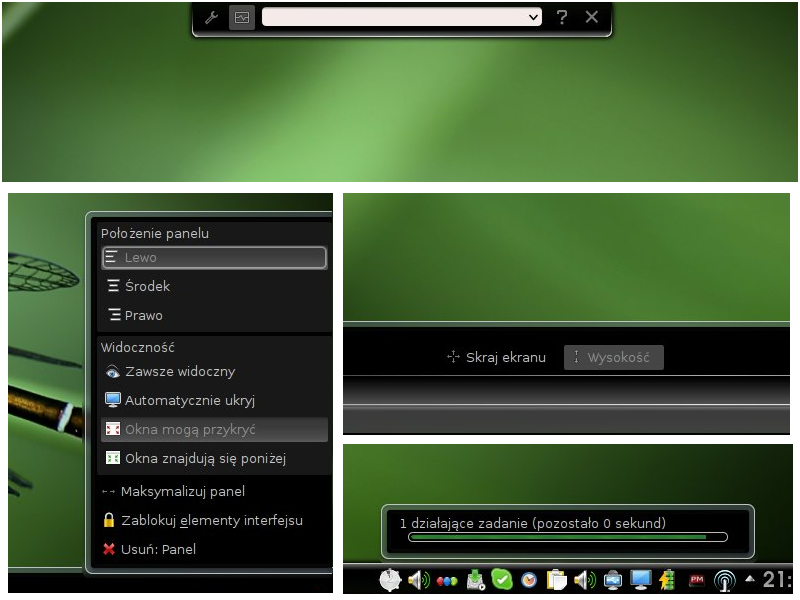Screen dimensions: 800x600
Task: Click the Skraj ekranu button
Action: point(496,357)
